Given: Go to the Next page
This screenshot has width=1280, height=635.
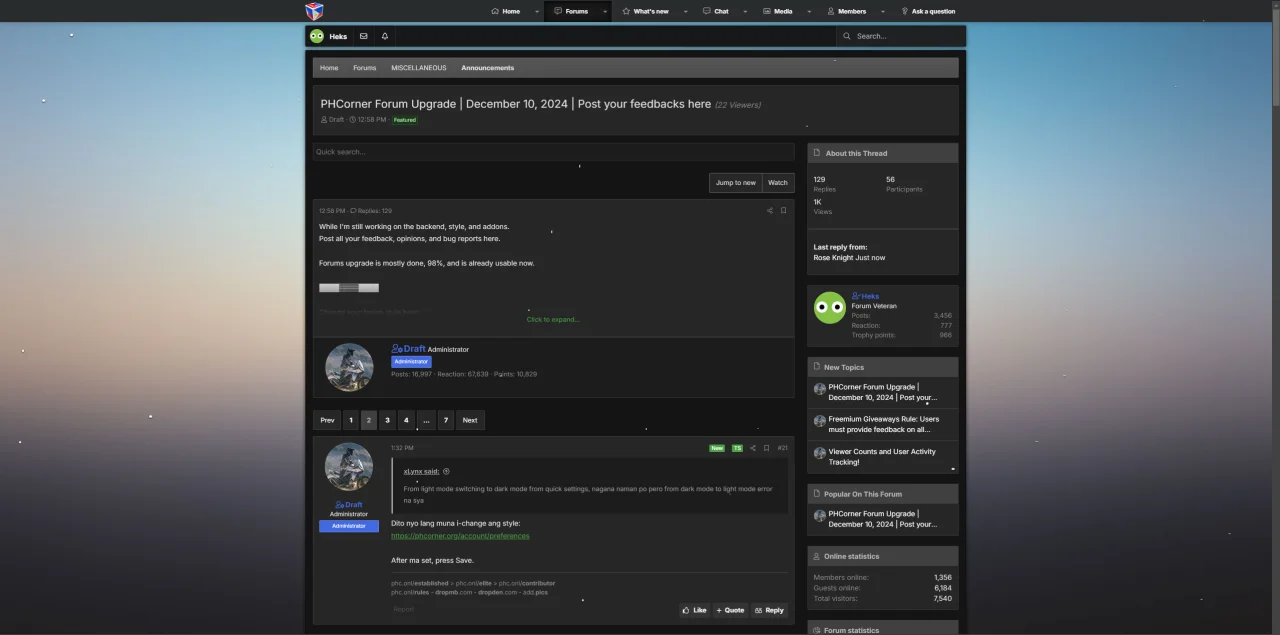Looking at the screenshot, I should [x=470, y=420].
